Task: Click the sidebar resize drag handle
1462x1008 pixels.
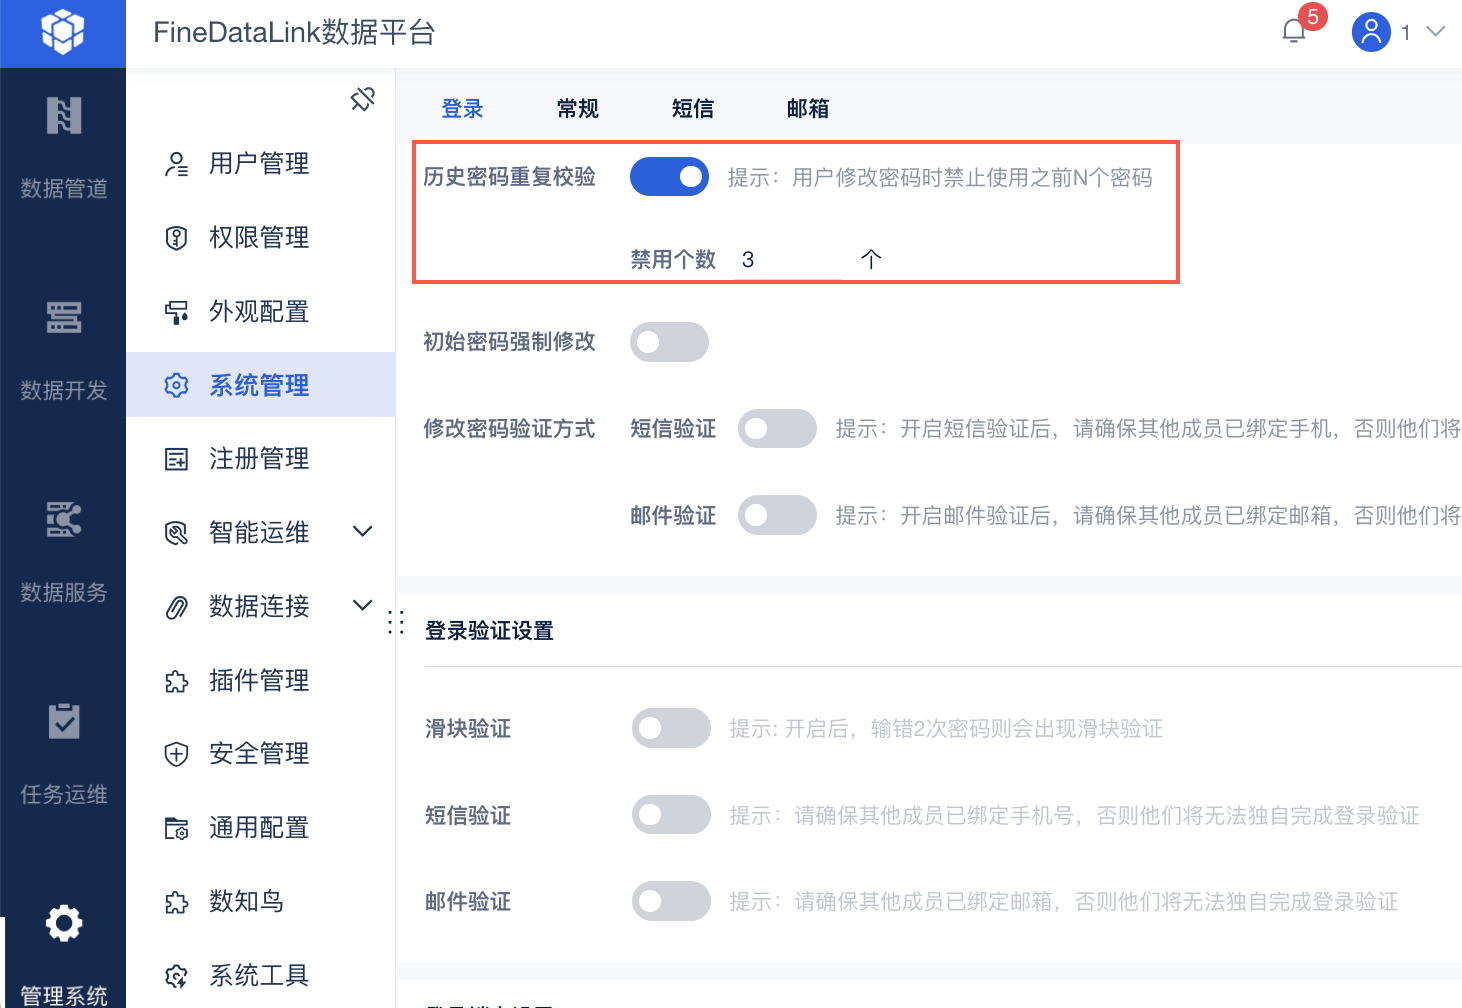Action: [396, 622]
